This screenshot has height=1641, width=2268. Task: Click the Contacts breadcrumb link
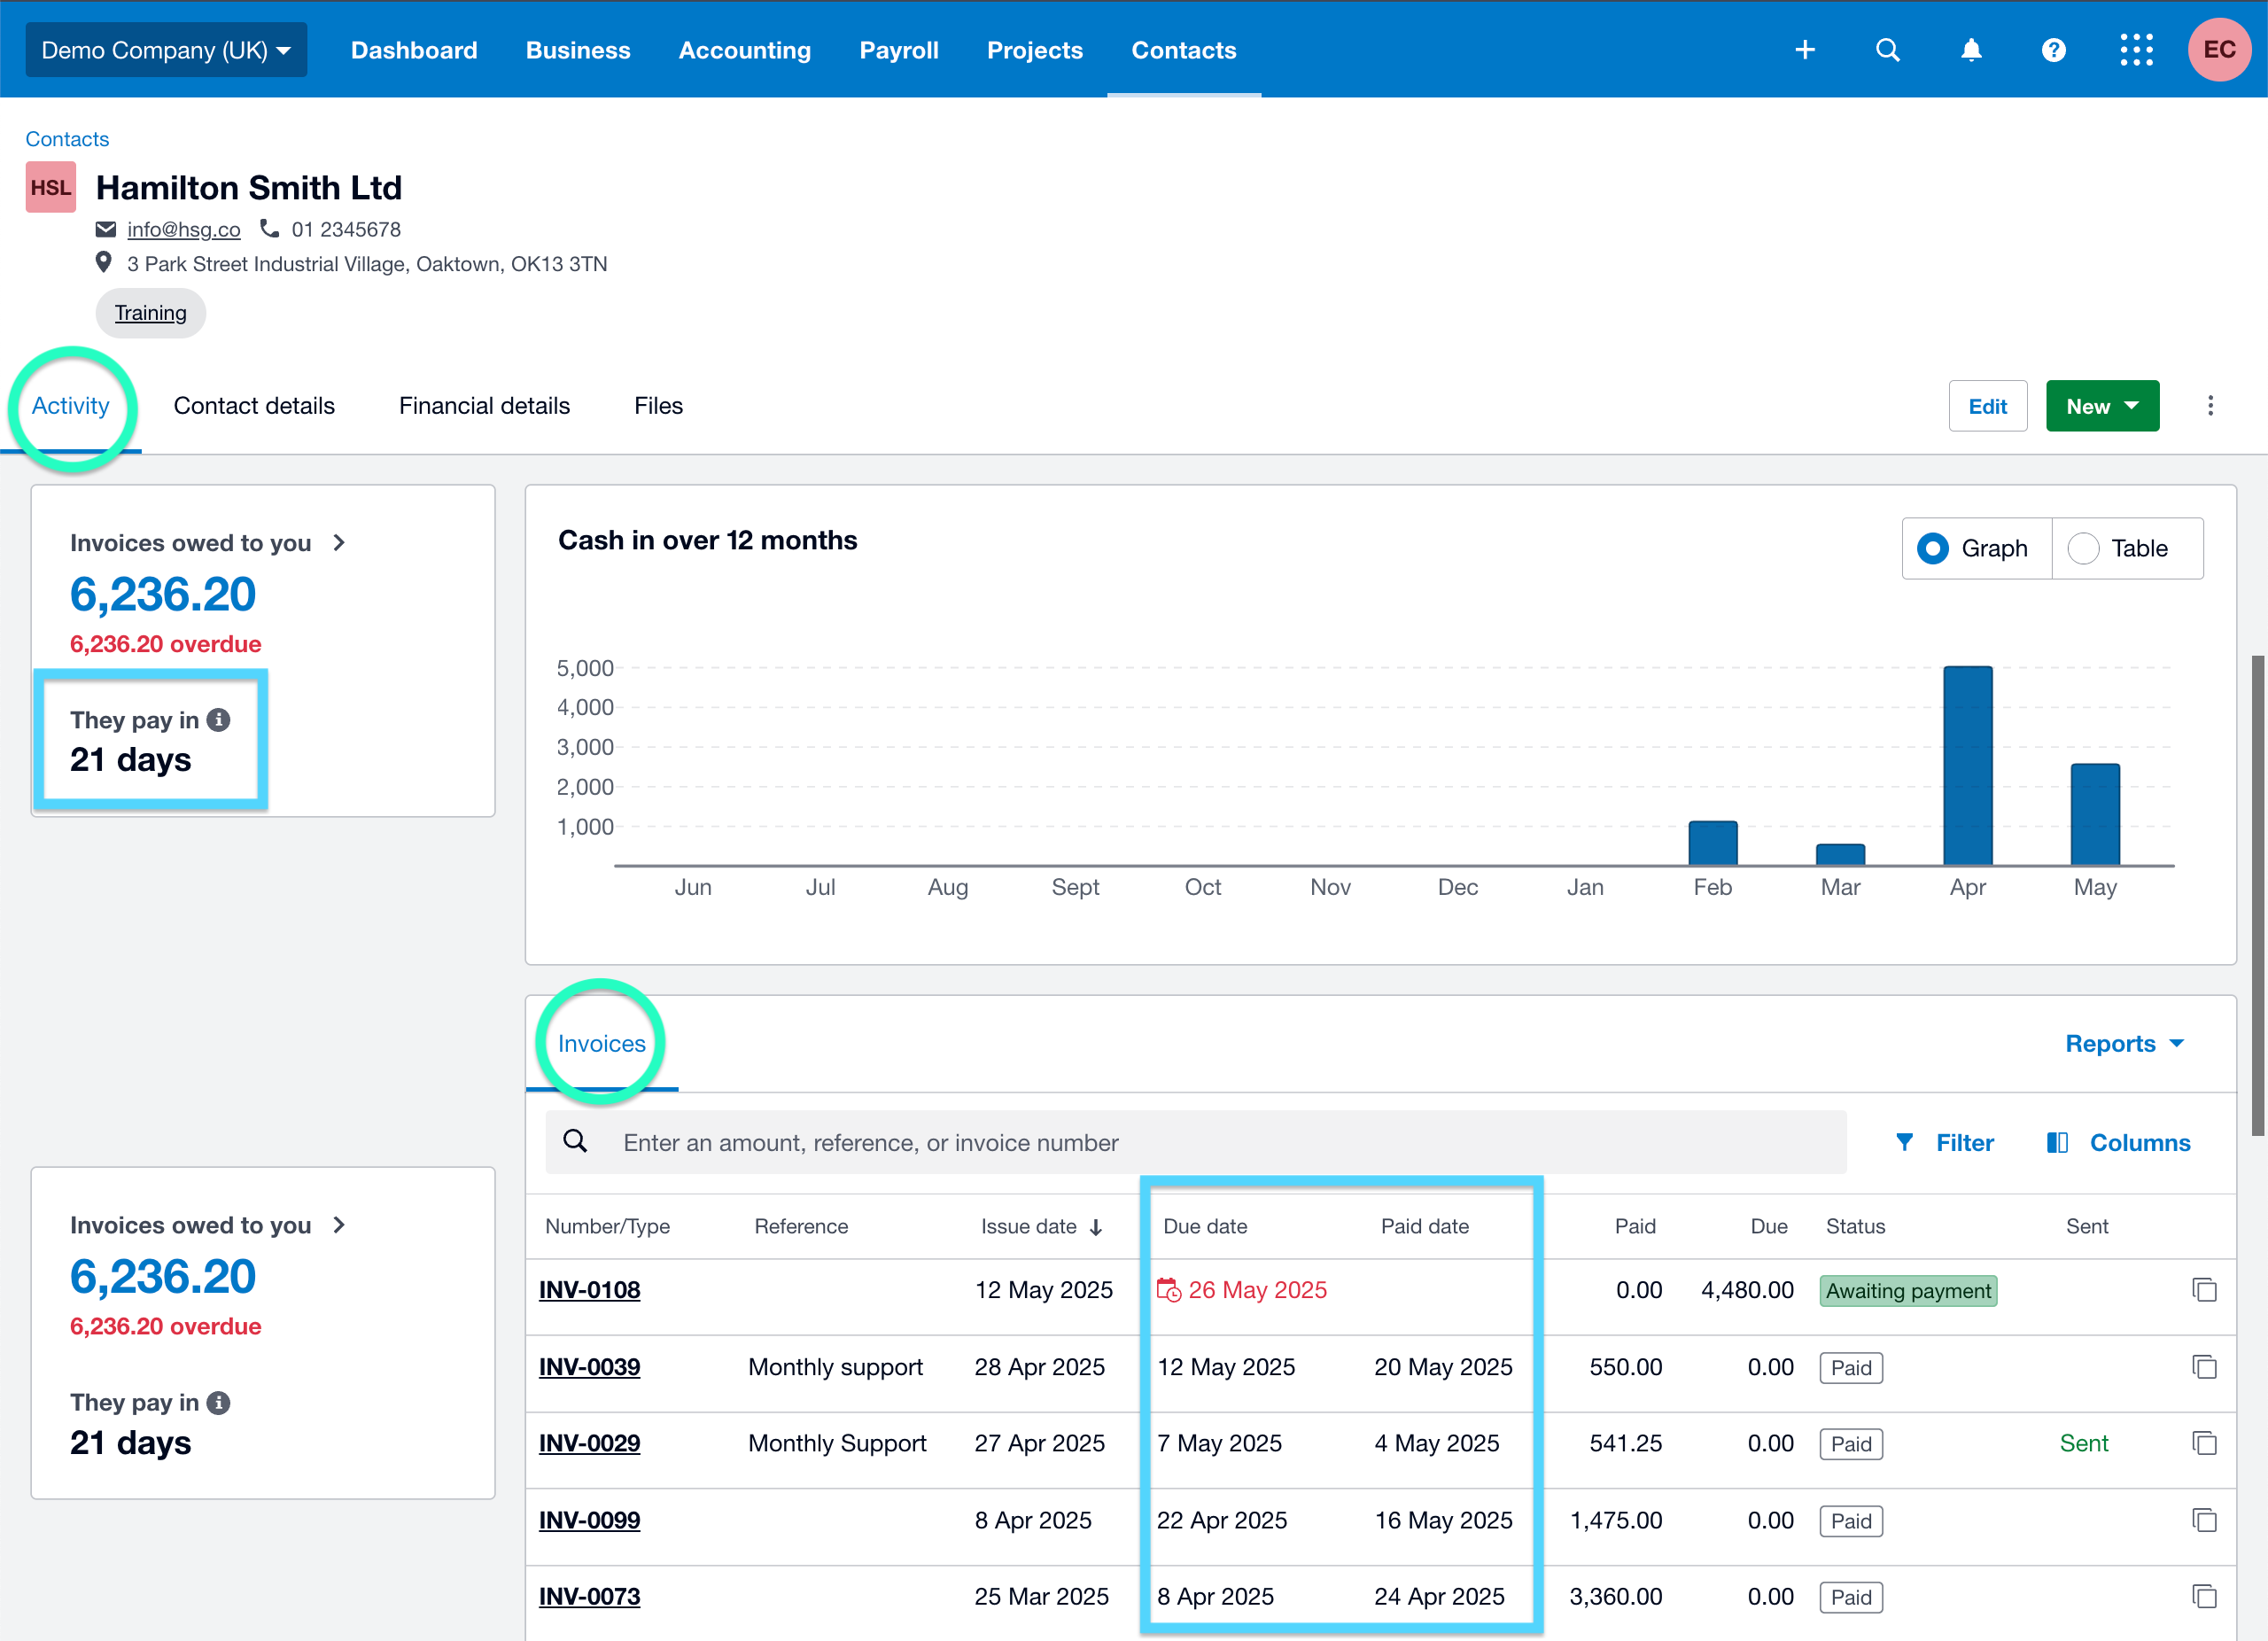(67, 139)
